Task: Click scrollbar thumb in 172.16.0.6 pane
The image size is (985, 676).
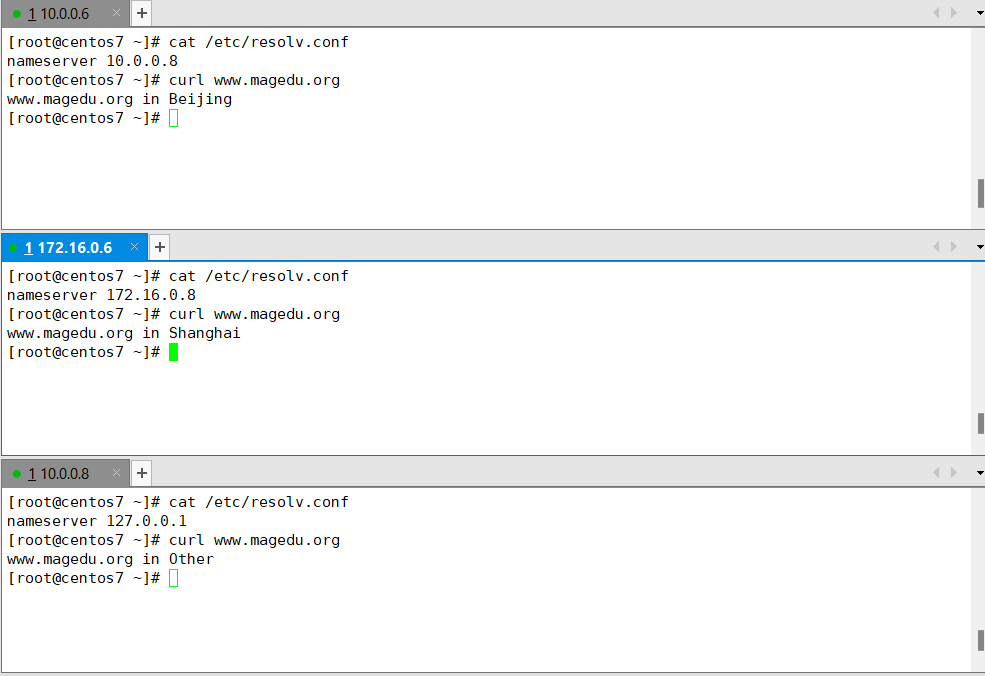Action: pyautogui.click(x=980, y=423)
